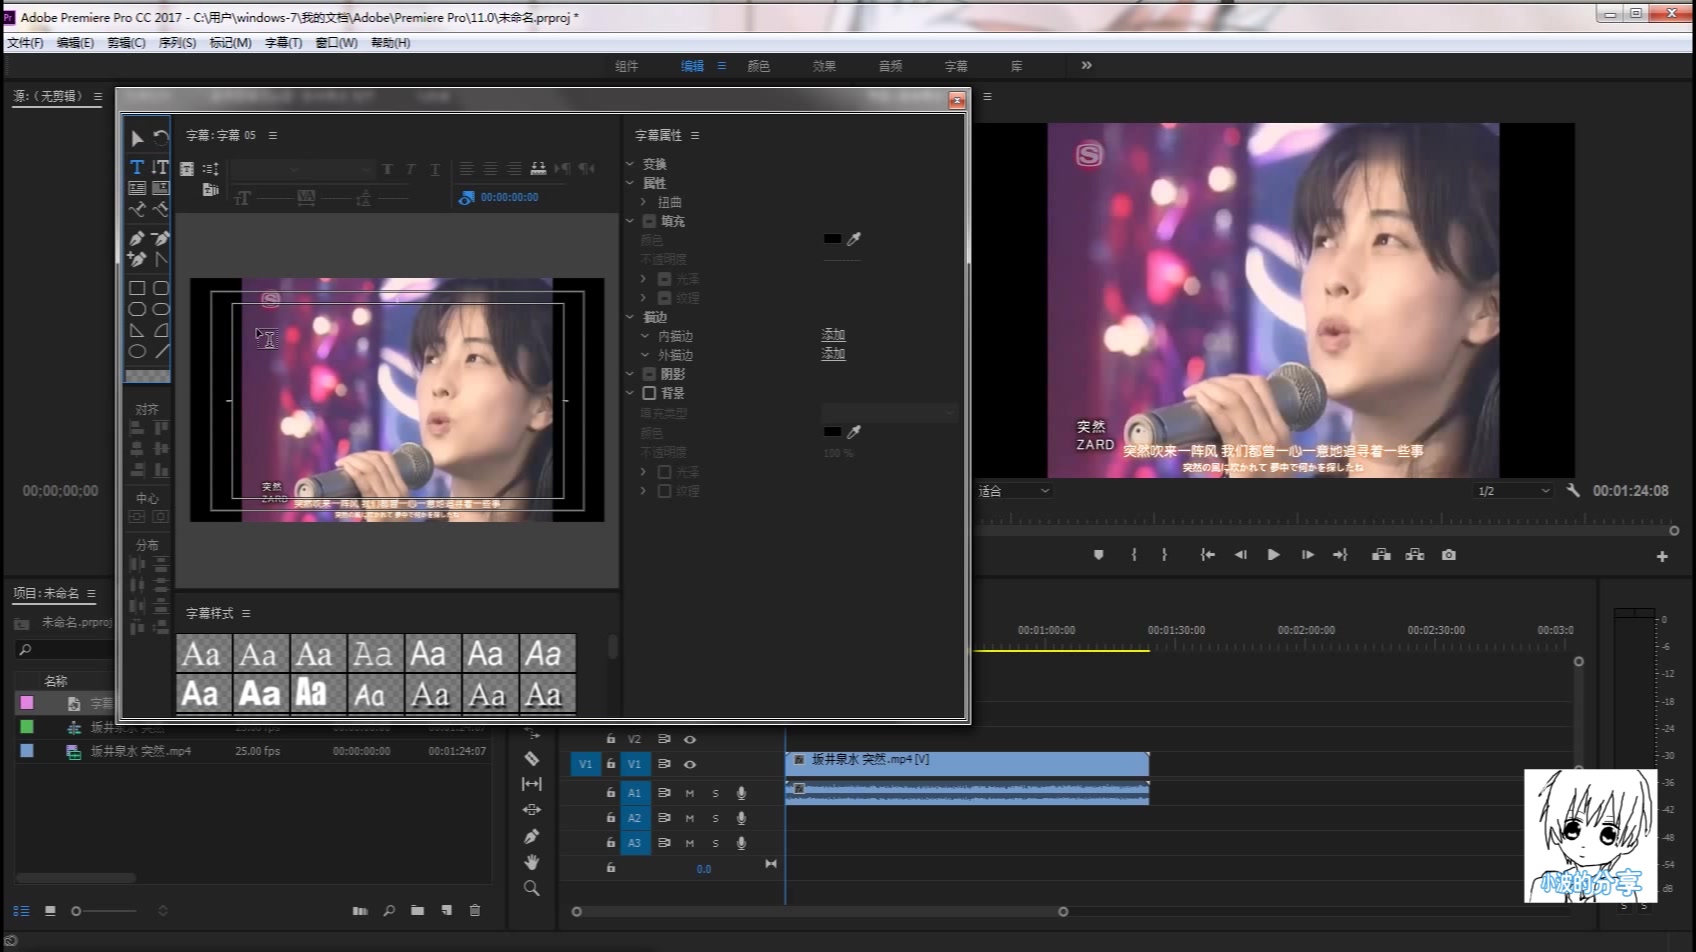Toggle lock on track A3

[x=610, y=843]
